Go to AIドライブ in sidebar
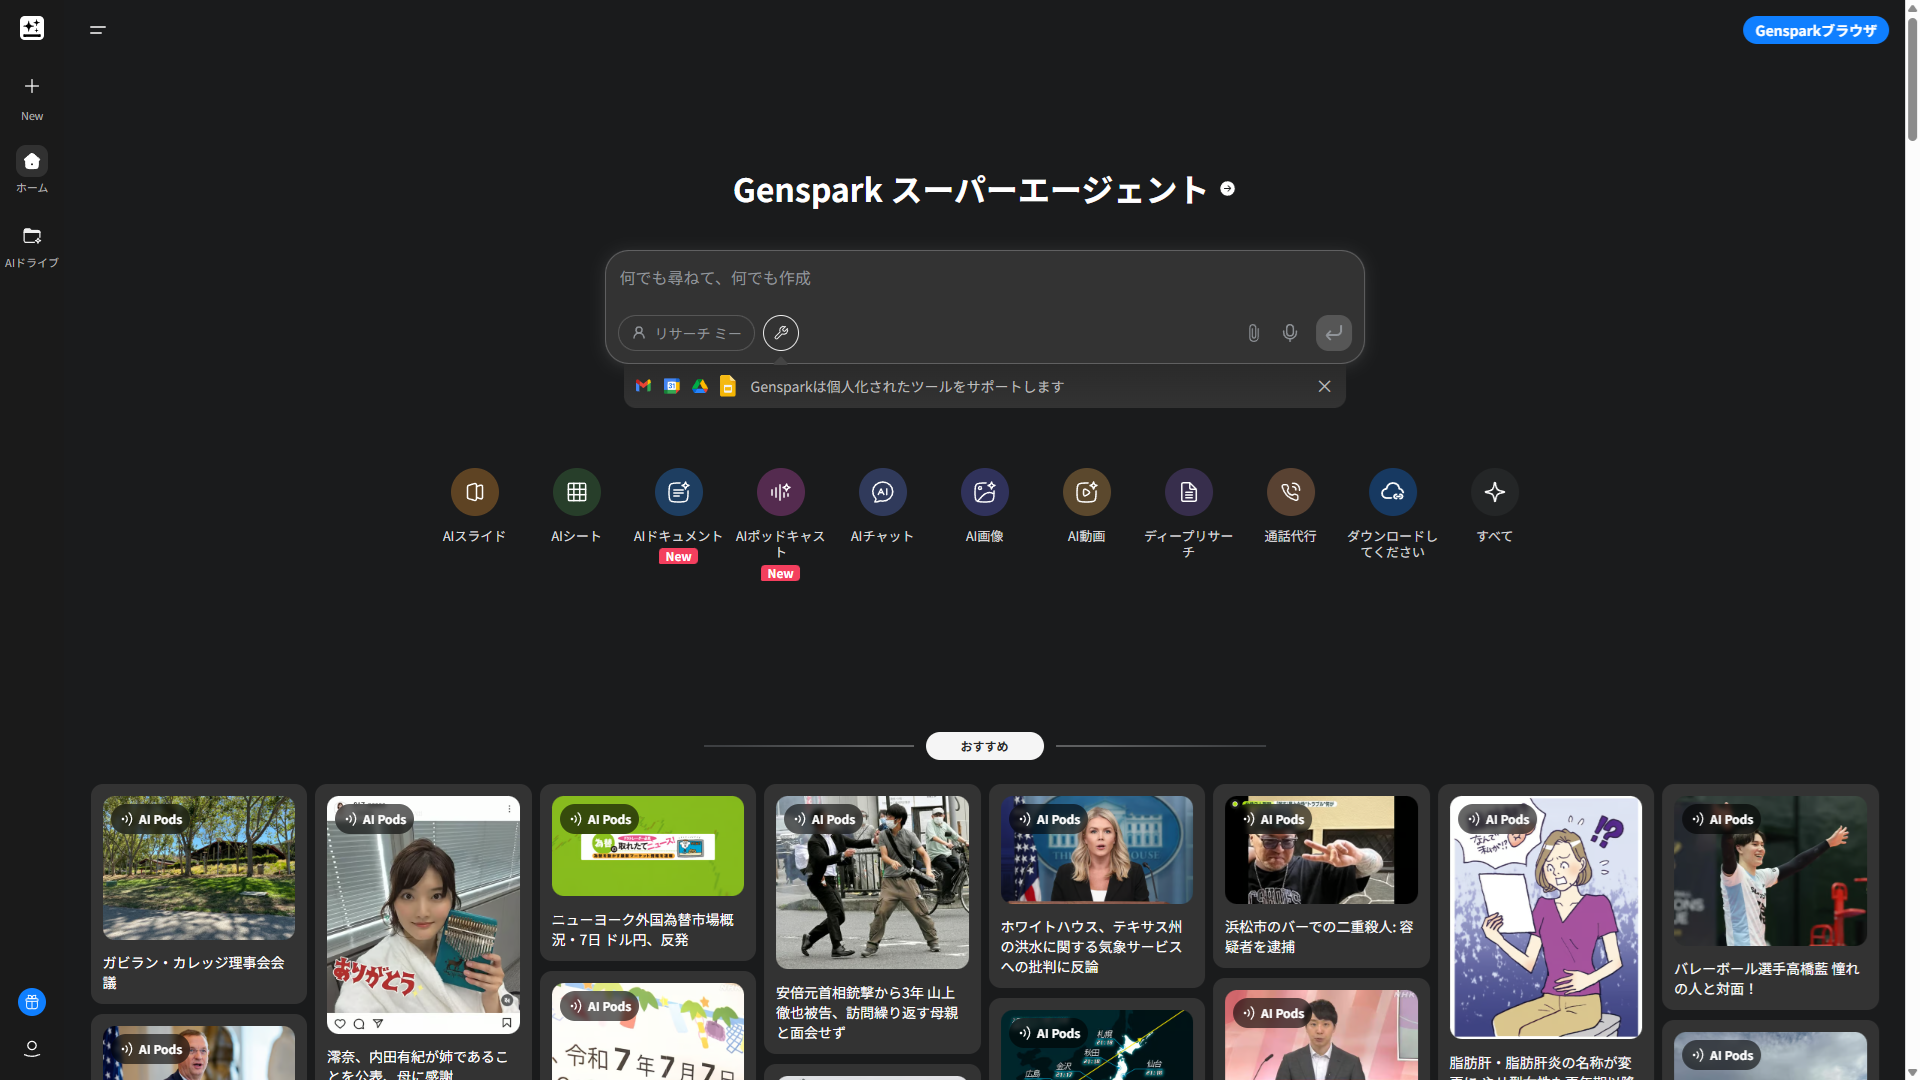This screenshot has width=1920, height=1080. click(32, 246)
